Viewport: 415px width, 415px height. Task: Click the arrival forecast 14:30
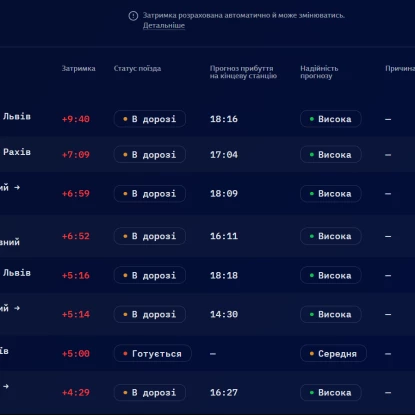click(x=224, y=315)
